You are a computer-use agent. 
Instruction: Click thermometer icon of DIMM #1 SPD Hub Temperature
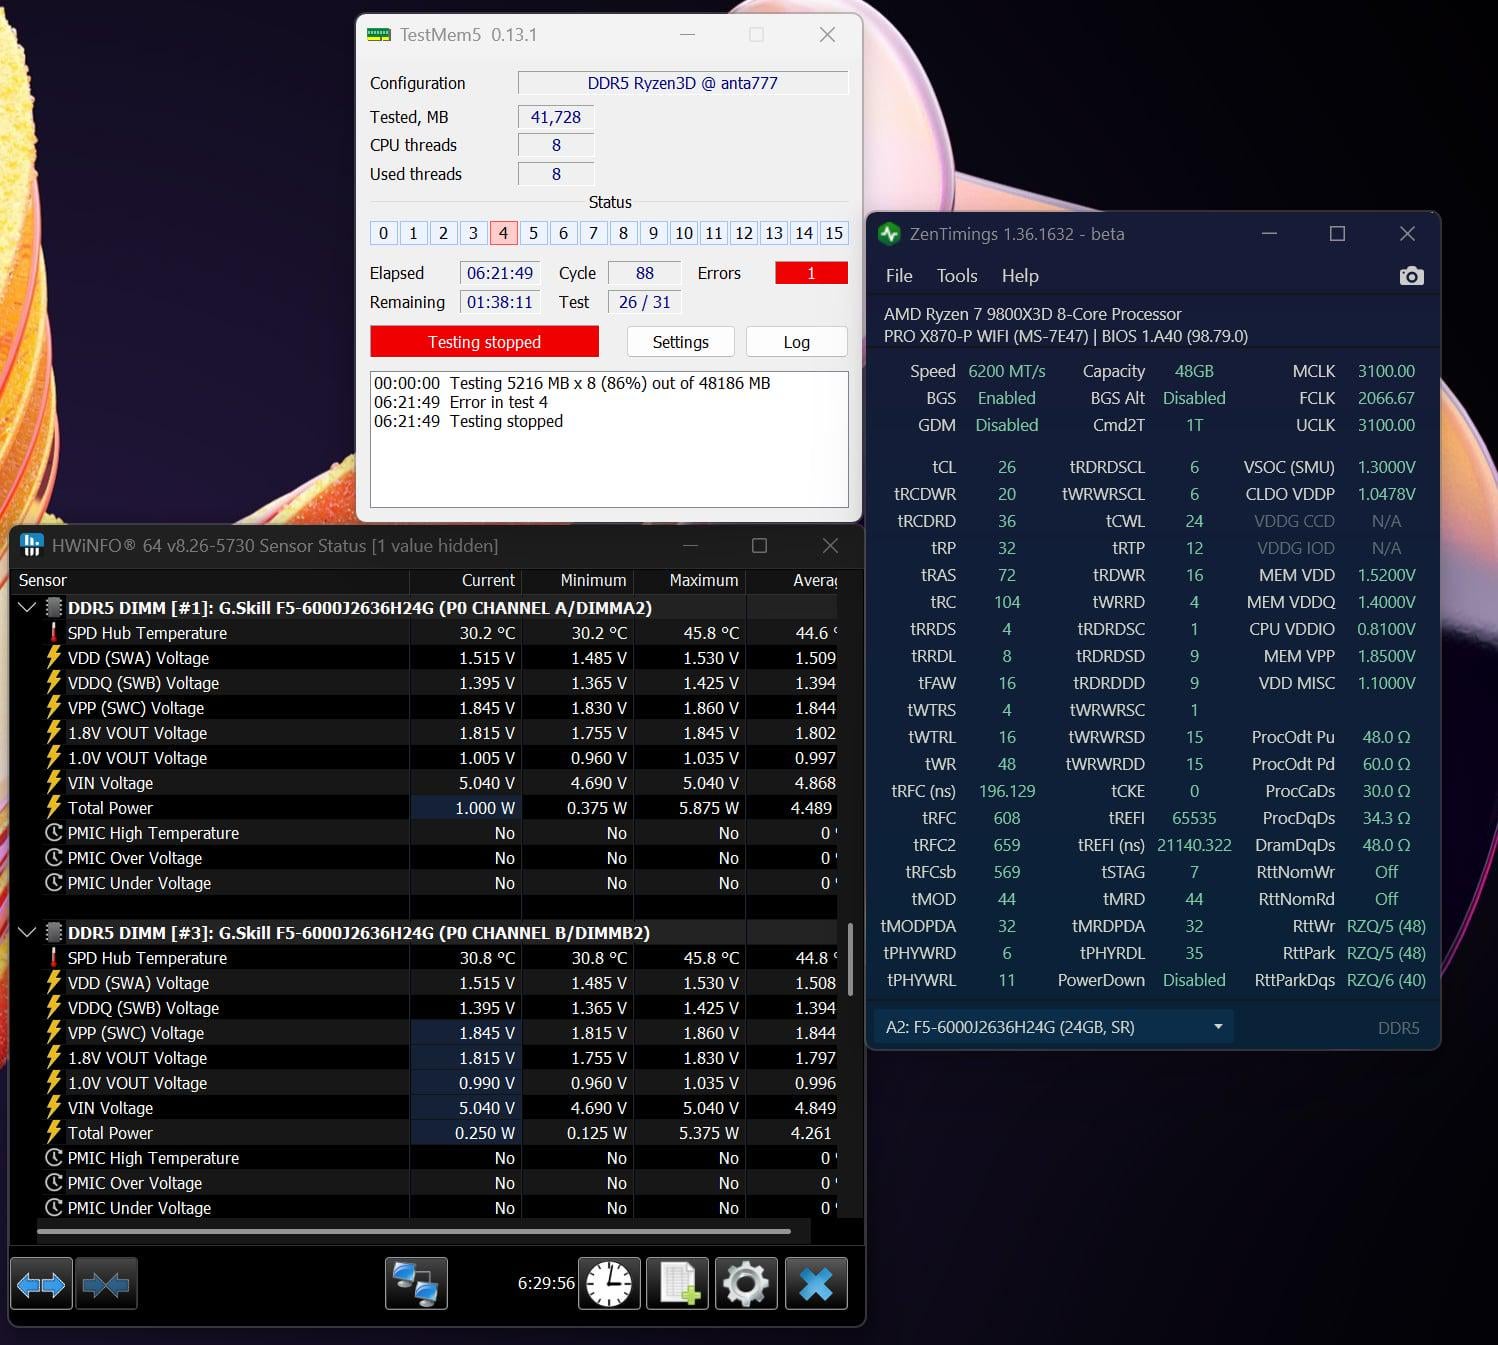(54, 633)
